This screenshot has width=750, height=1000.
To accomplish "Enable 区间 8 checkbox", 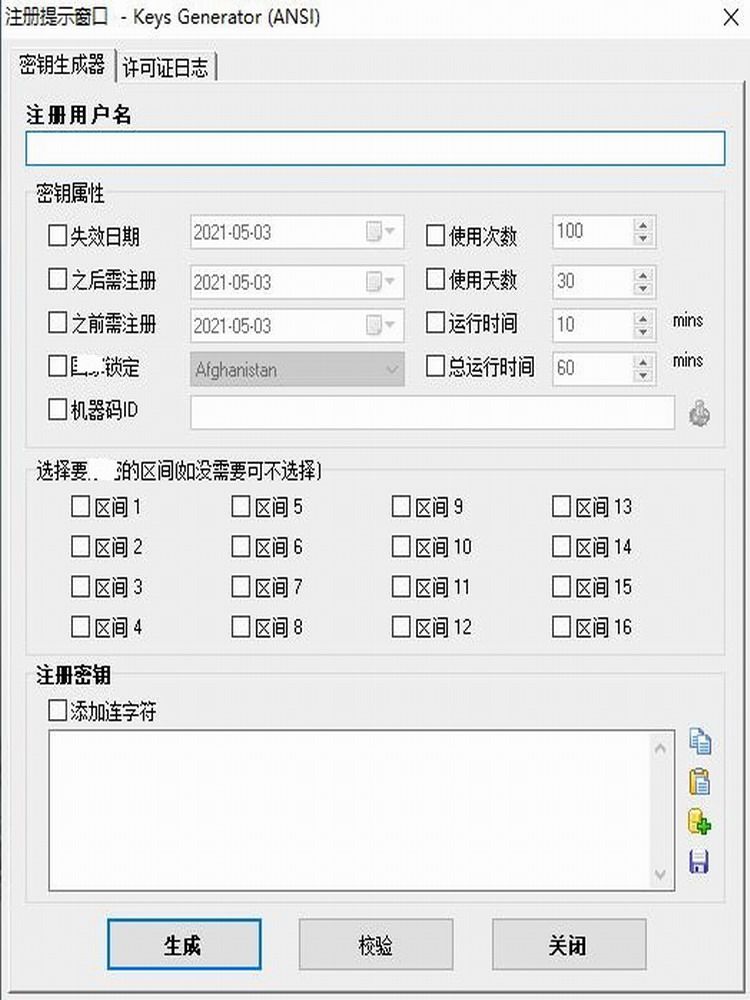I will point(240,627).
